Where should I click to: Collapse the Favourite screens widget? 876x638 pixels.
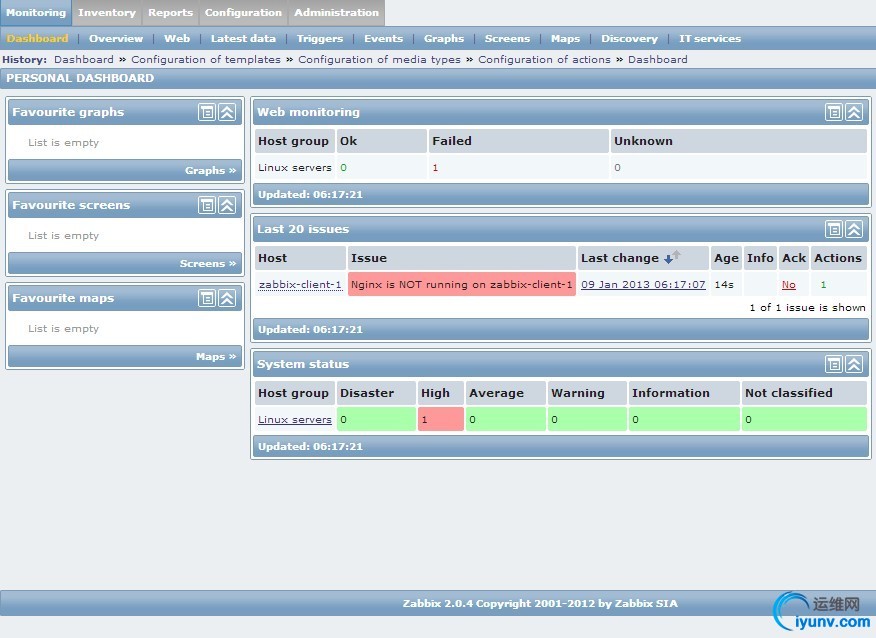[227, 205]
